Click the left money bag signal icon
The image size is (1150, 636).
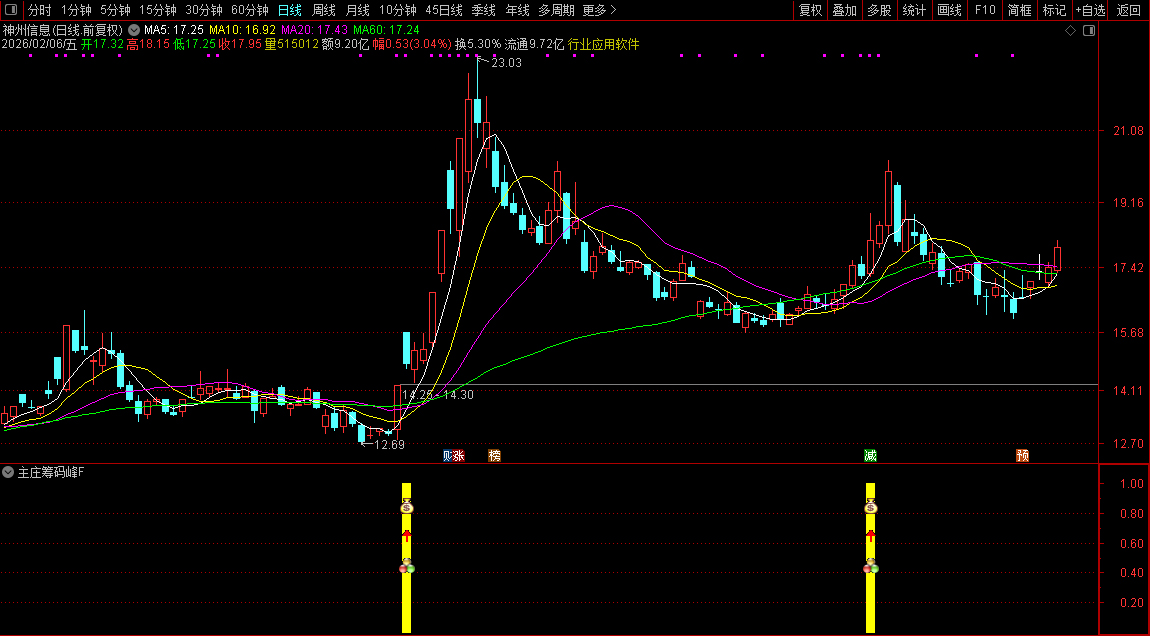pos(407,506)
